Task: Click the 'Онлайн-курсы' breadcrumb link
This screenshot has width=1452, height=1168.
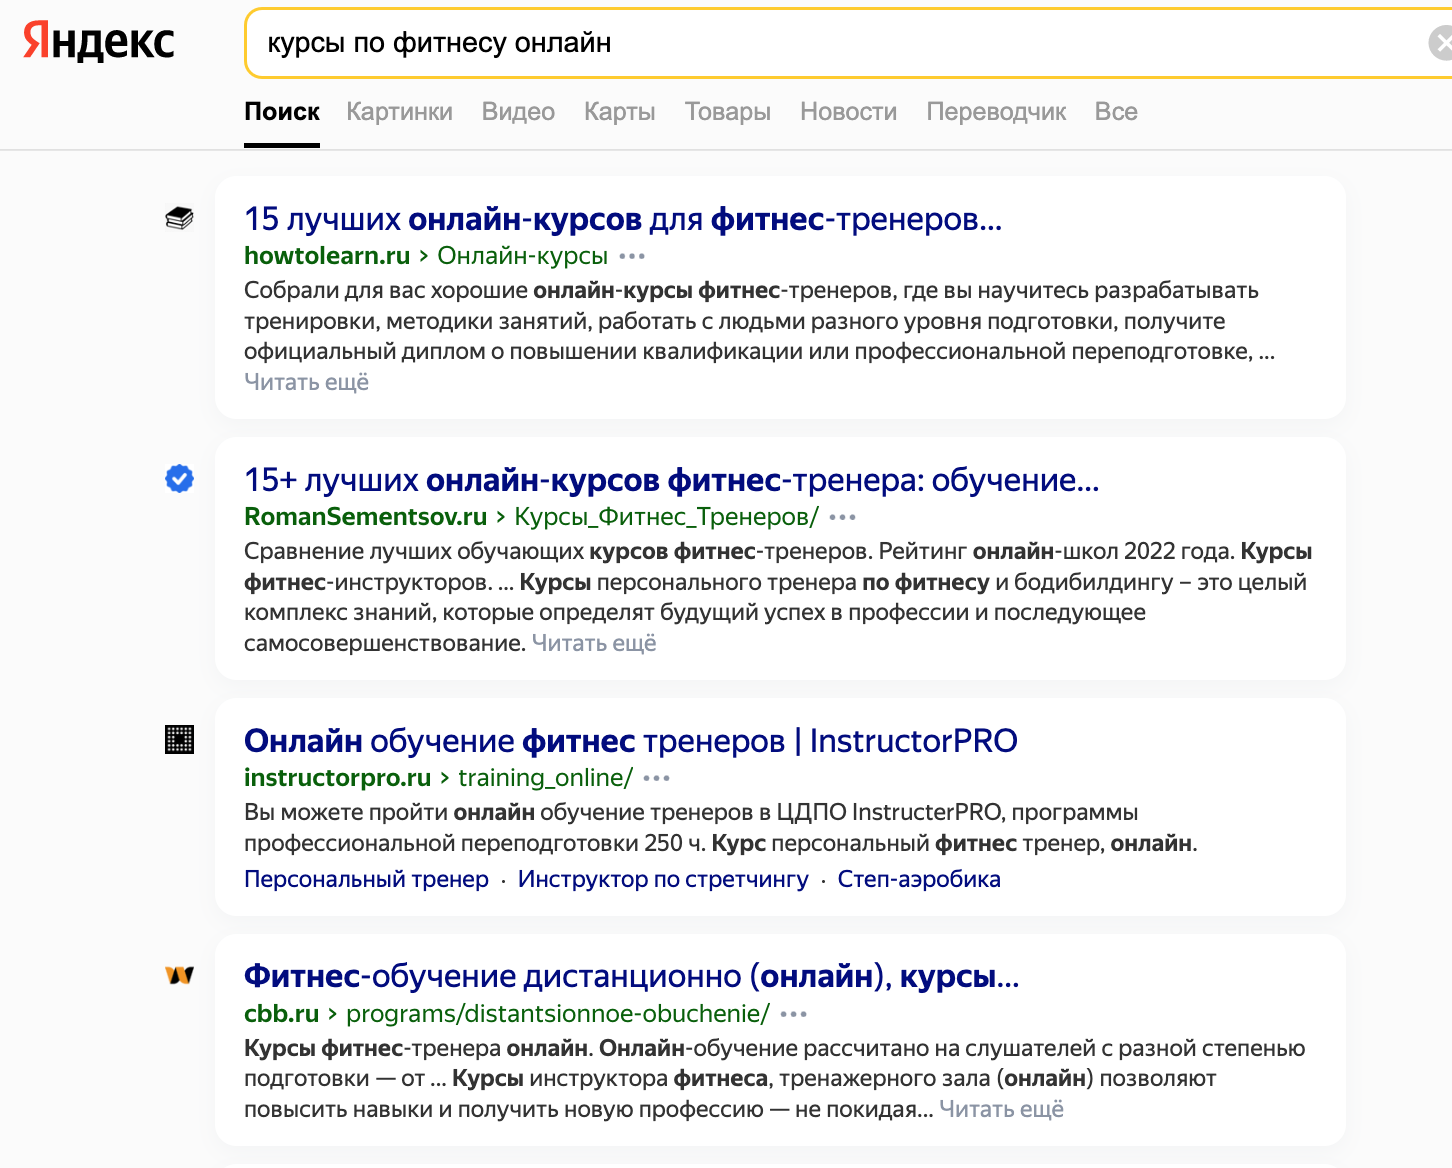Action: [x=522, y=256]
